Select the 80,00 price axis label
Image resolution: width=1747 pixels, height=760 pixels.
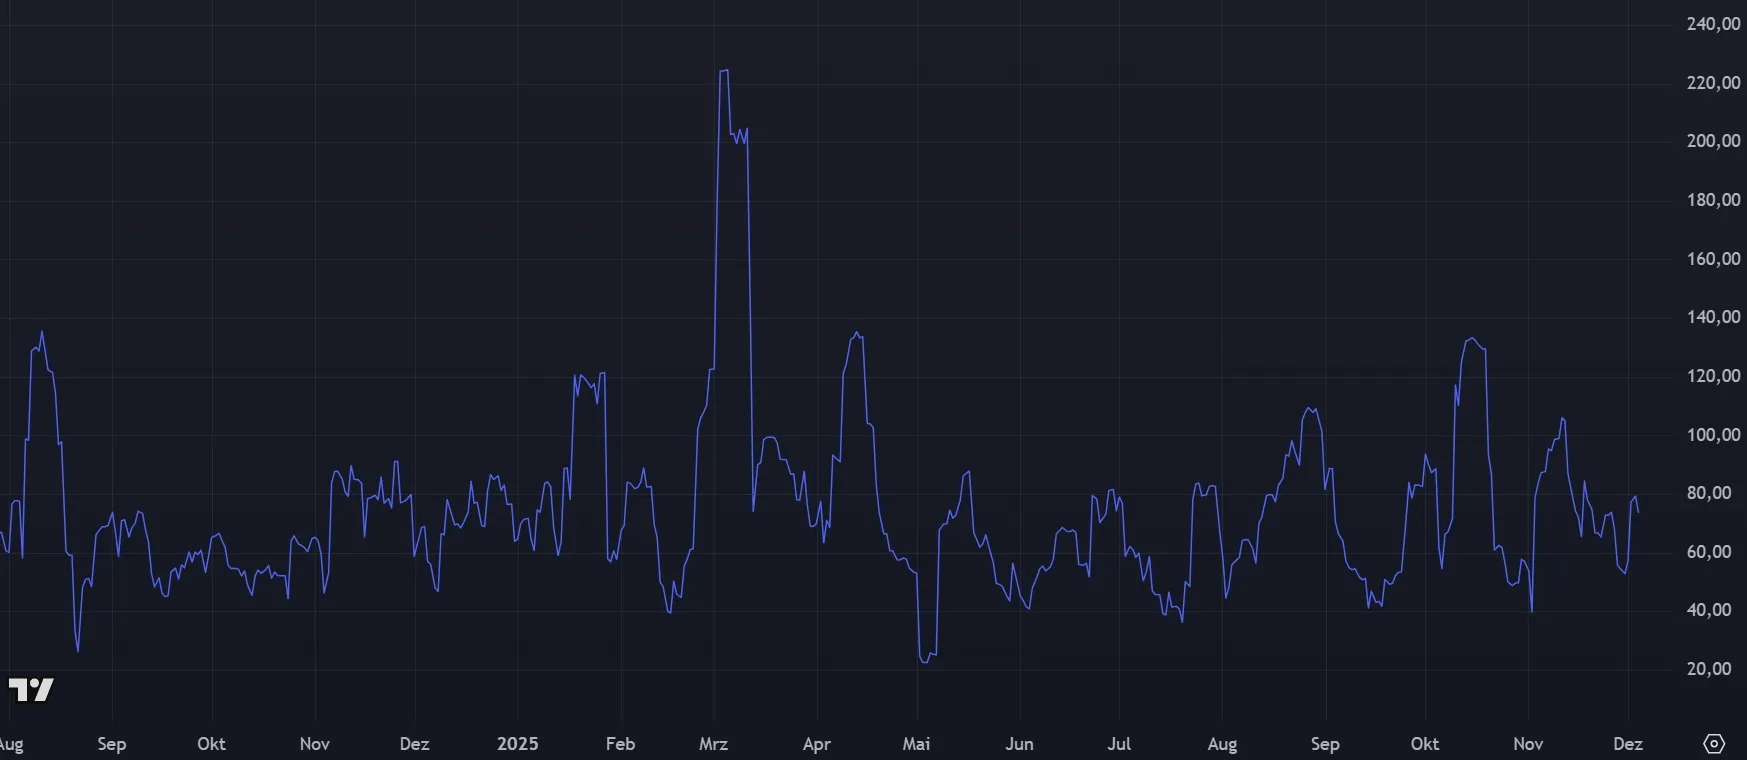[1709, 493]
